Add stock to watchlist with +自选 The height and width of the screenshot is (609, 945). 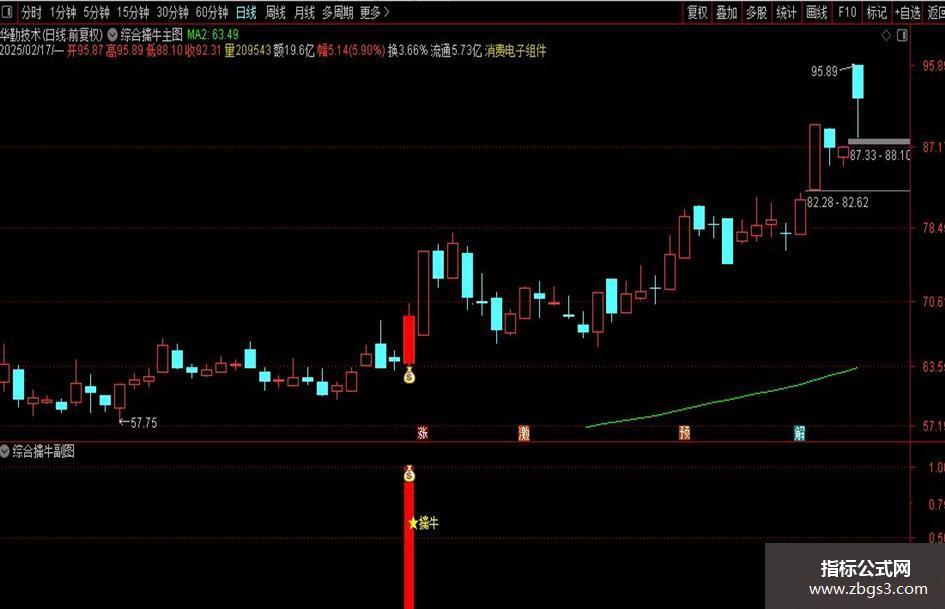click(x=908, y=12)
